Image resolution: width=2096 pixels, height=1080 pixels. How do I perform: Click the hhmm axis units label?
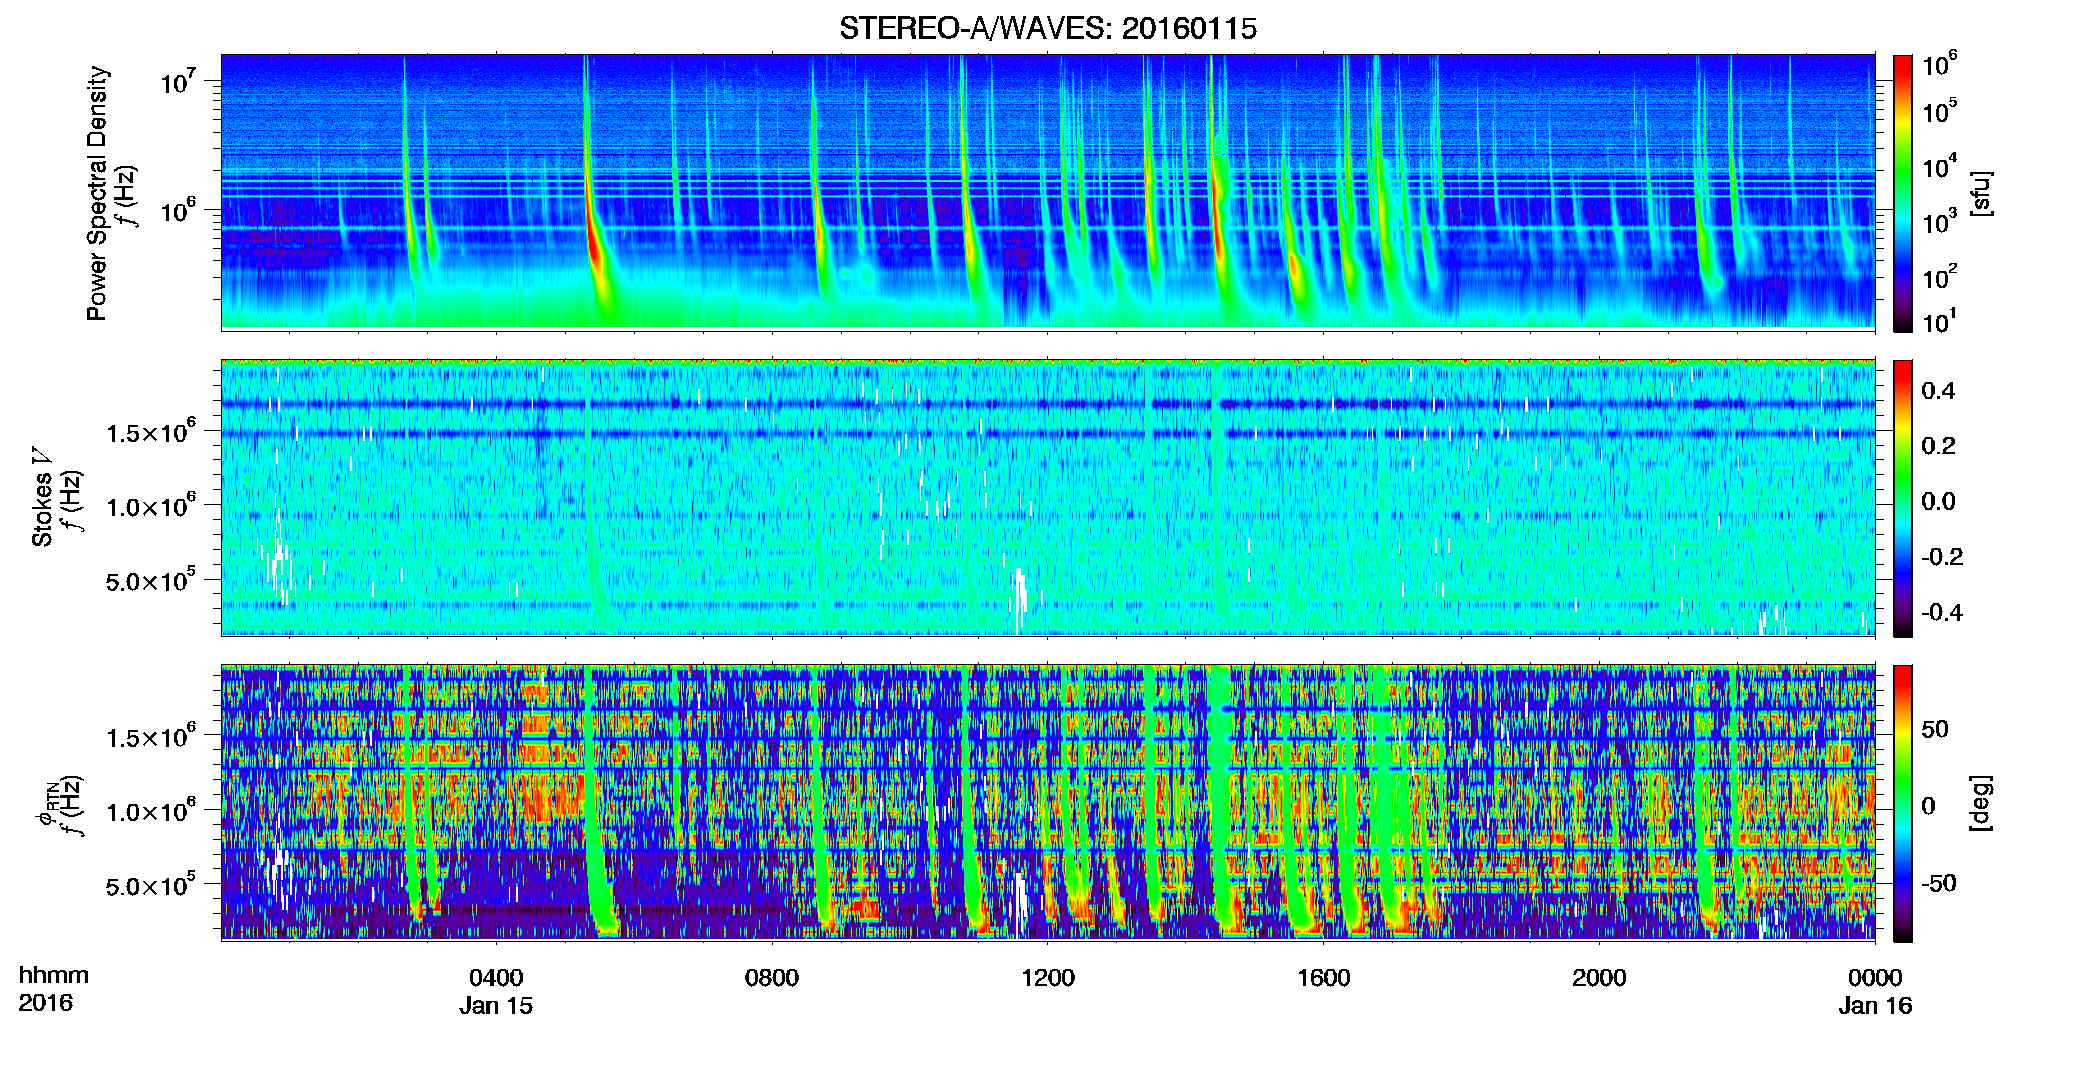(x=54, y=976)
